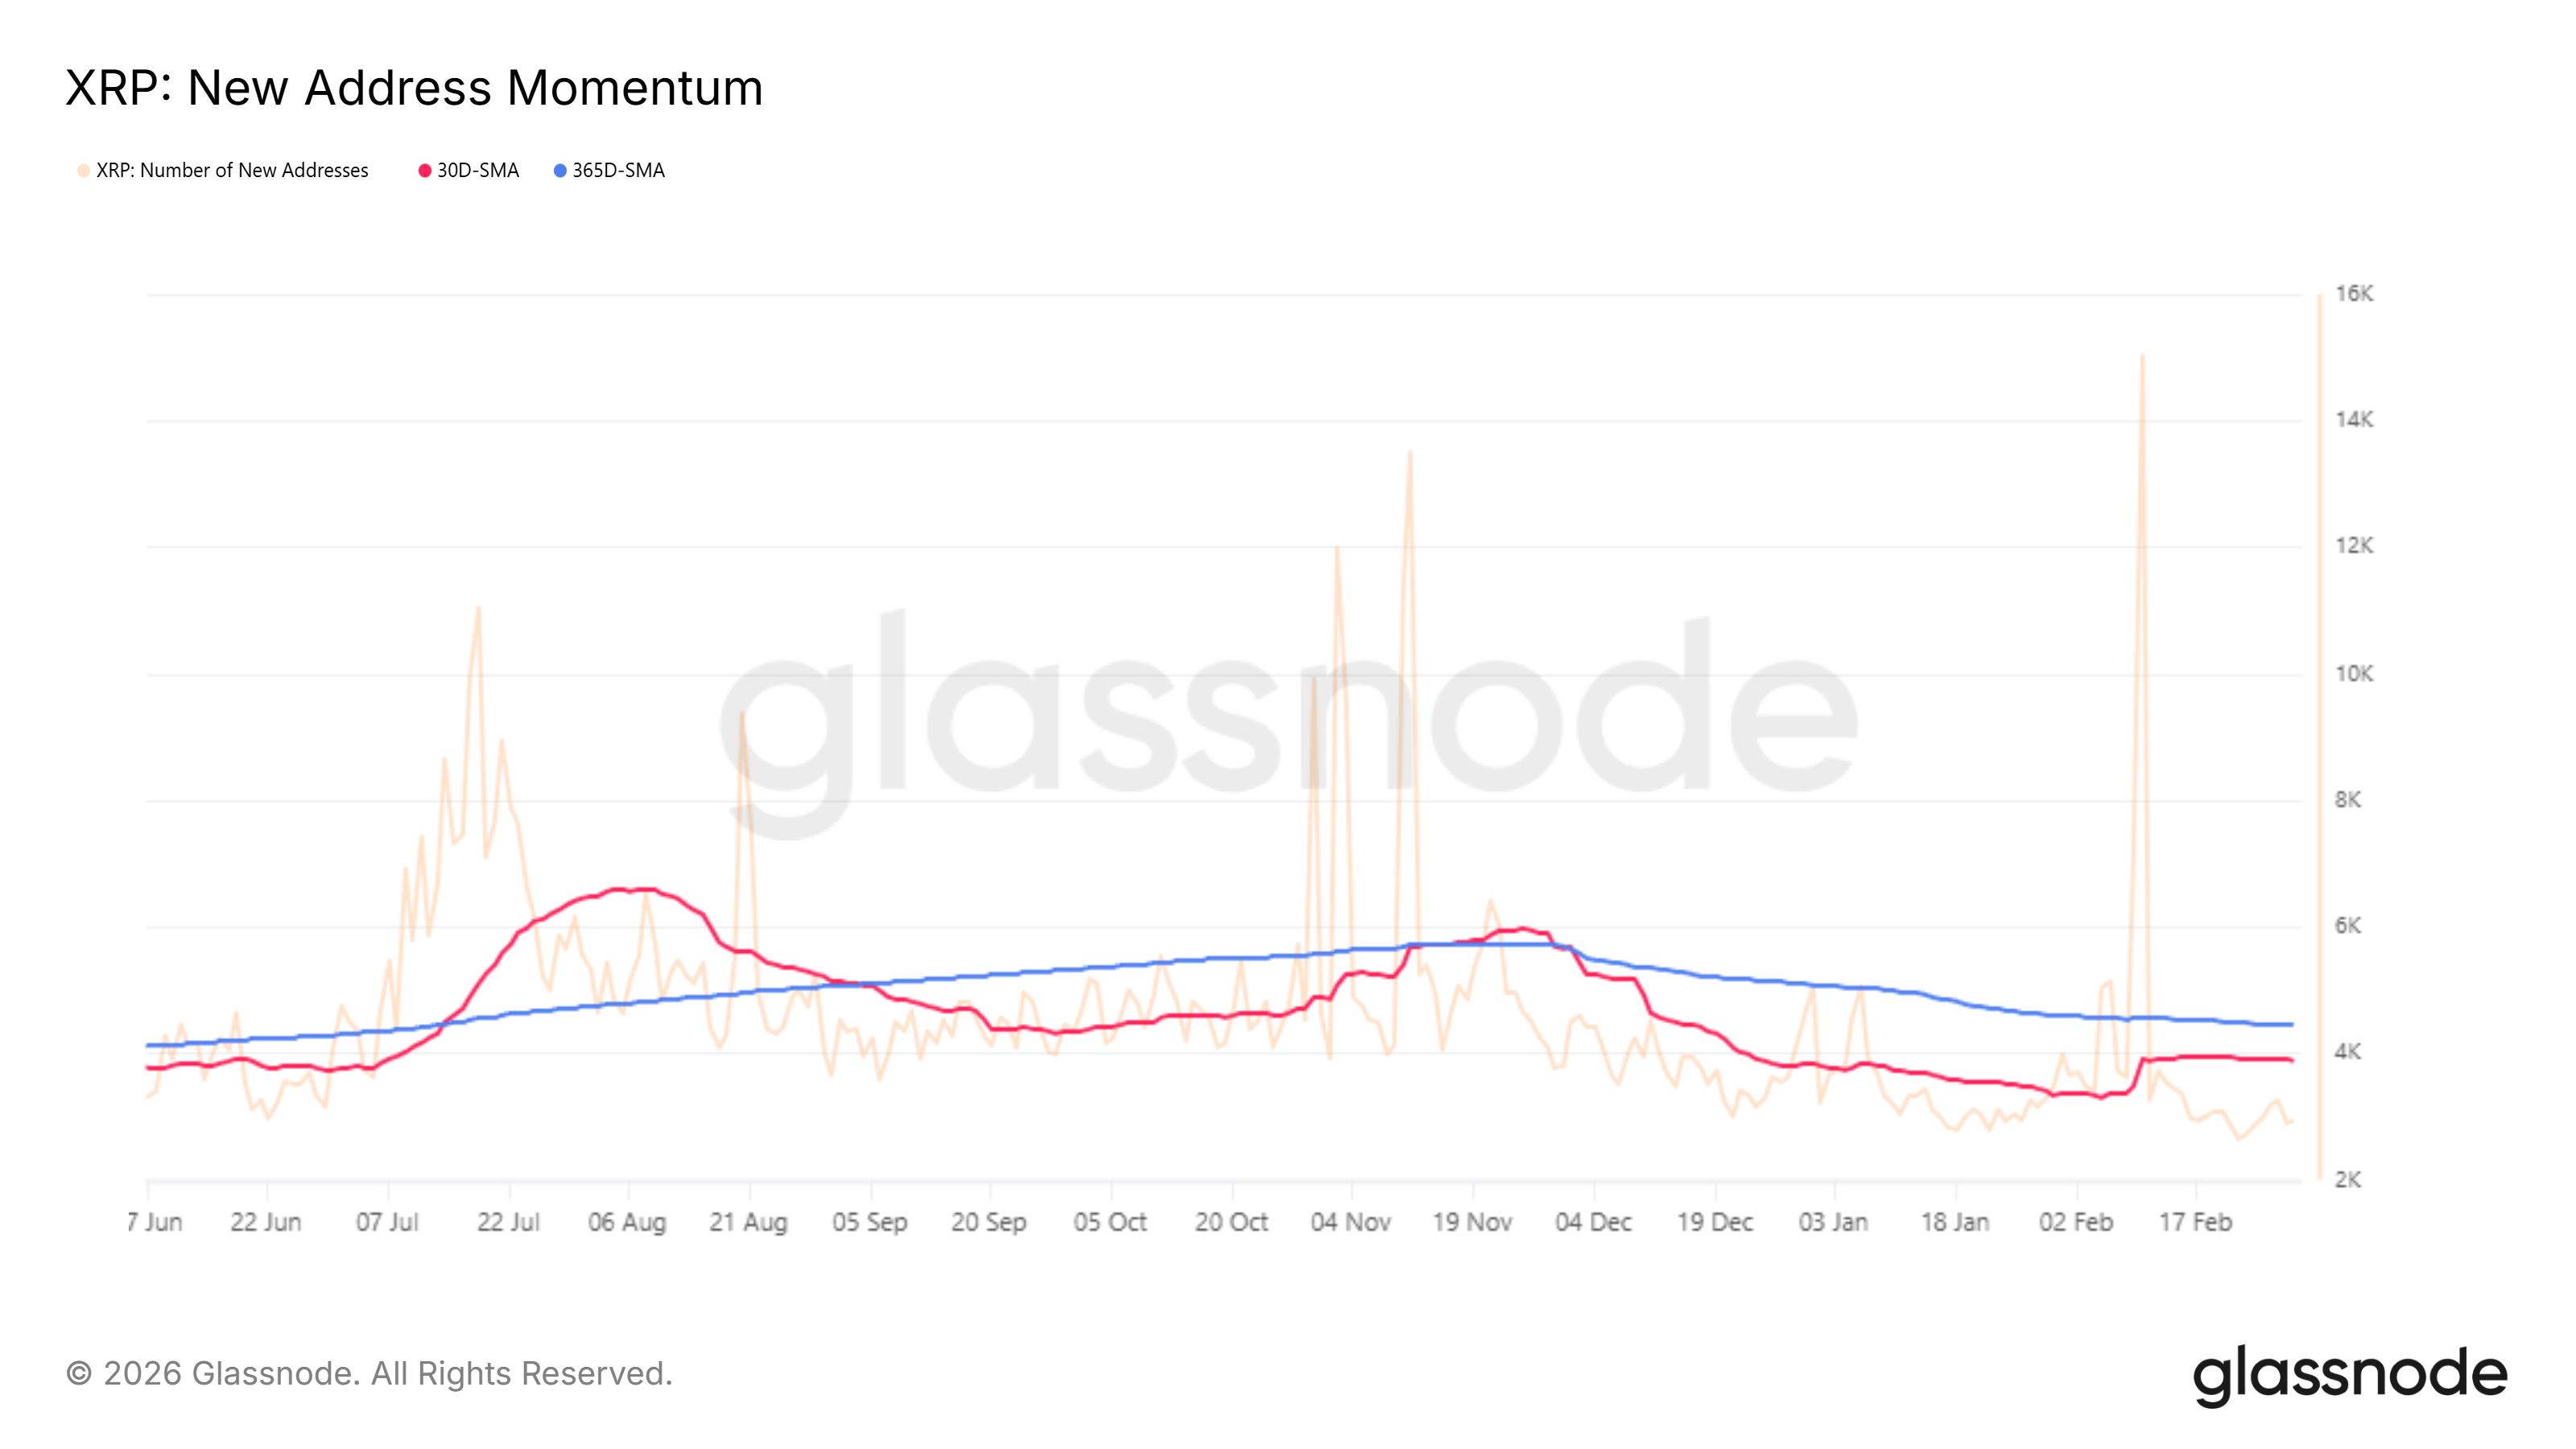Select the 04 Nov x-axis tick label
Viewport: 2576px width, 1449px height.
pyautogui.click(x=1351, y=1223)
